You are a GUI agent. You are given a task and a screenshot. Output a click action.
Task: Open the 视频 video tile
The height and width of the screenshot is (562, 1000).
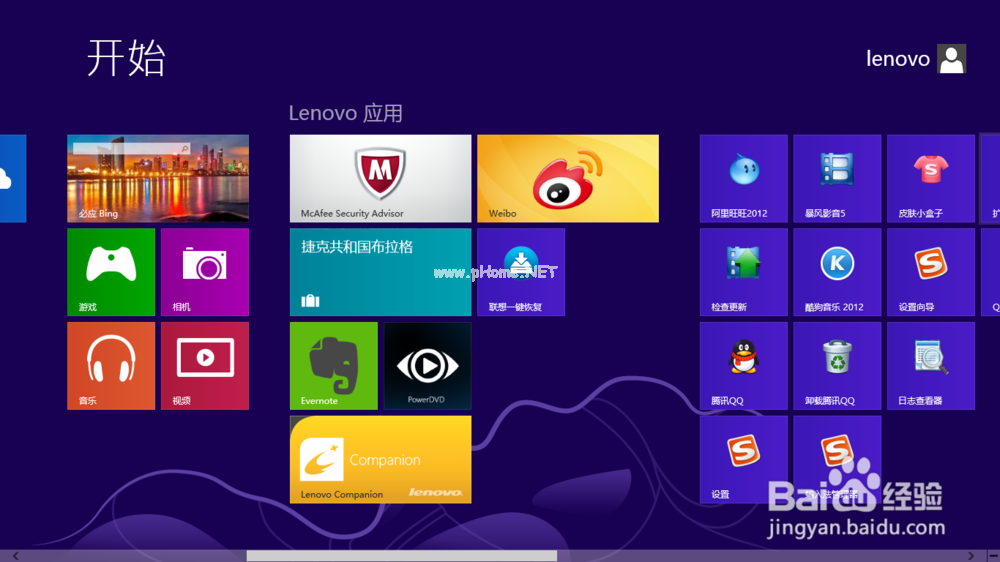click(x=205, y=366)
